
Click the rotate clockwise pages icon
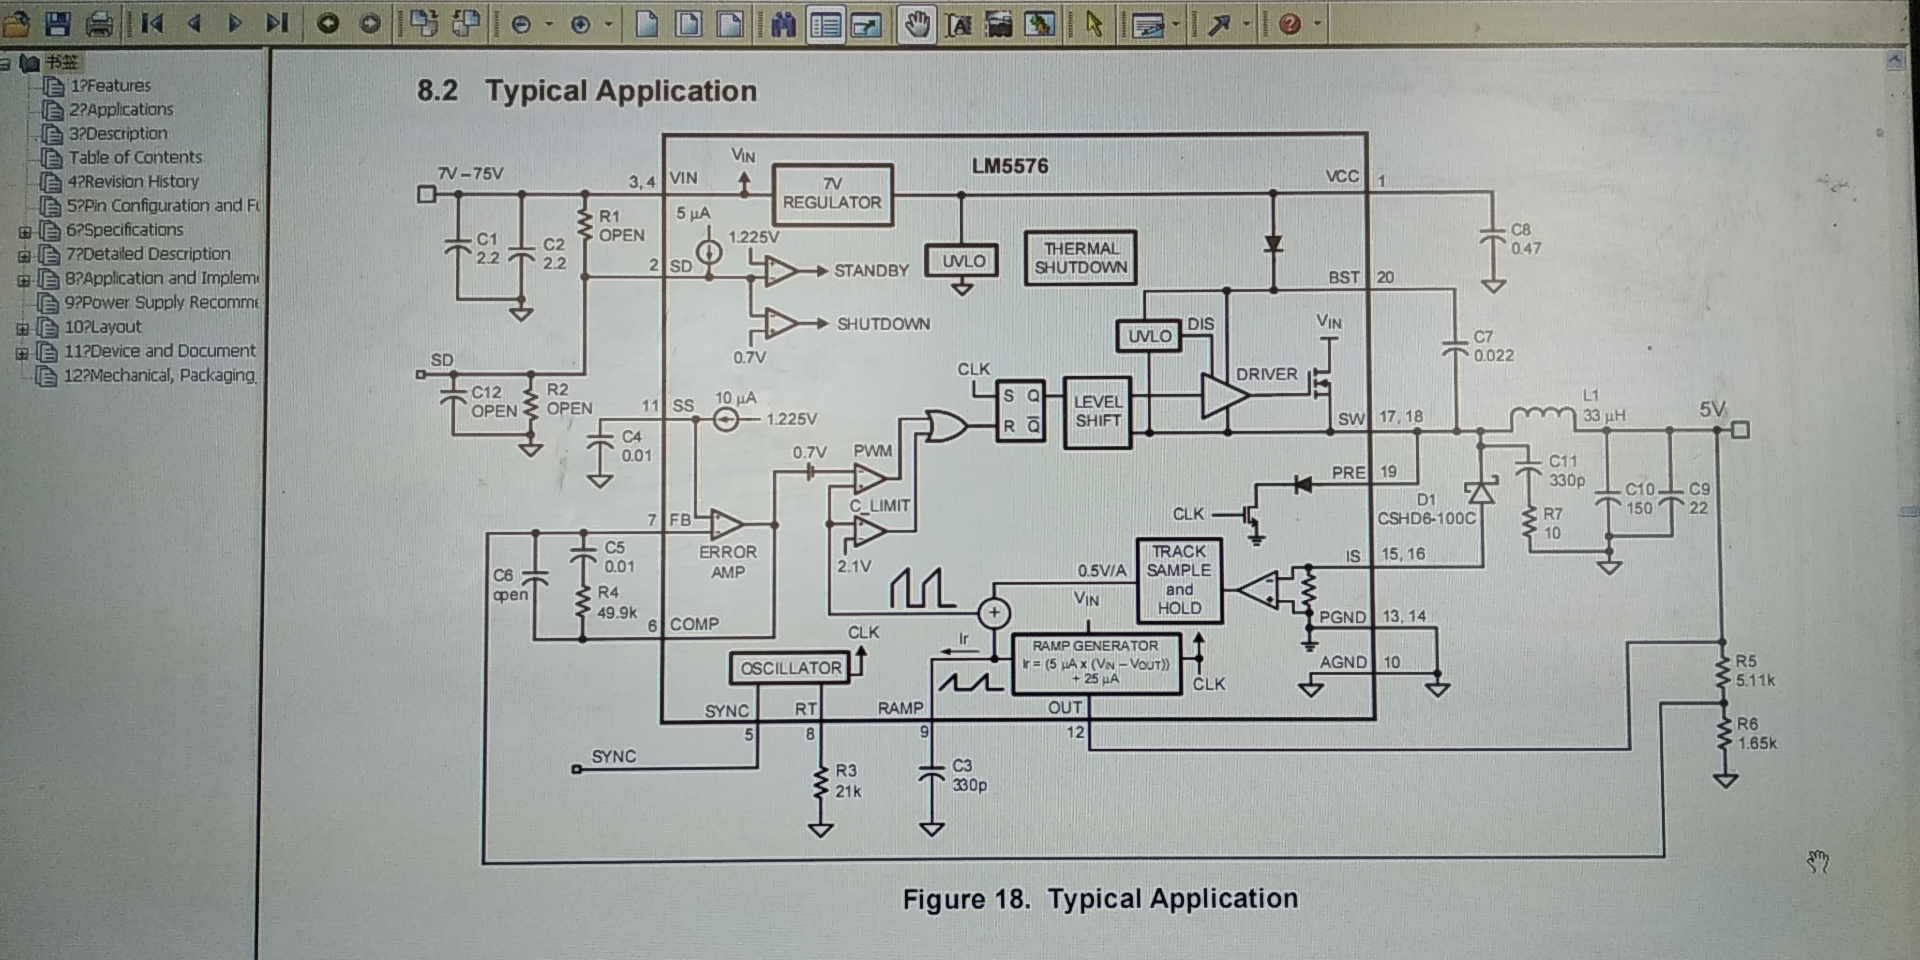click(423, 23)
